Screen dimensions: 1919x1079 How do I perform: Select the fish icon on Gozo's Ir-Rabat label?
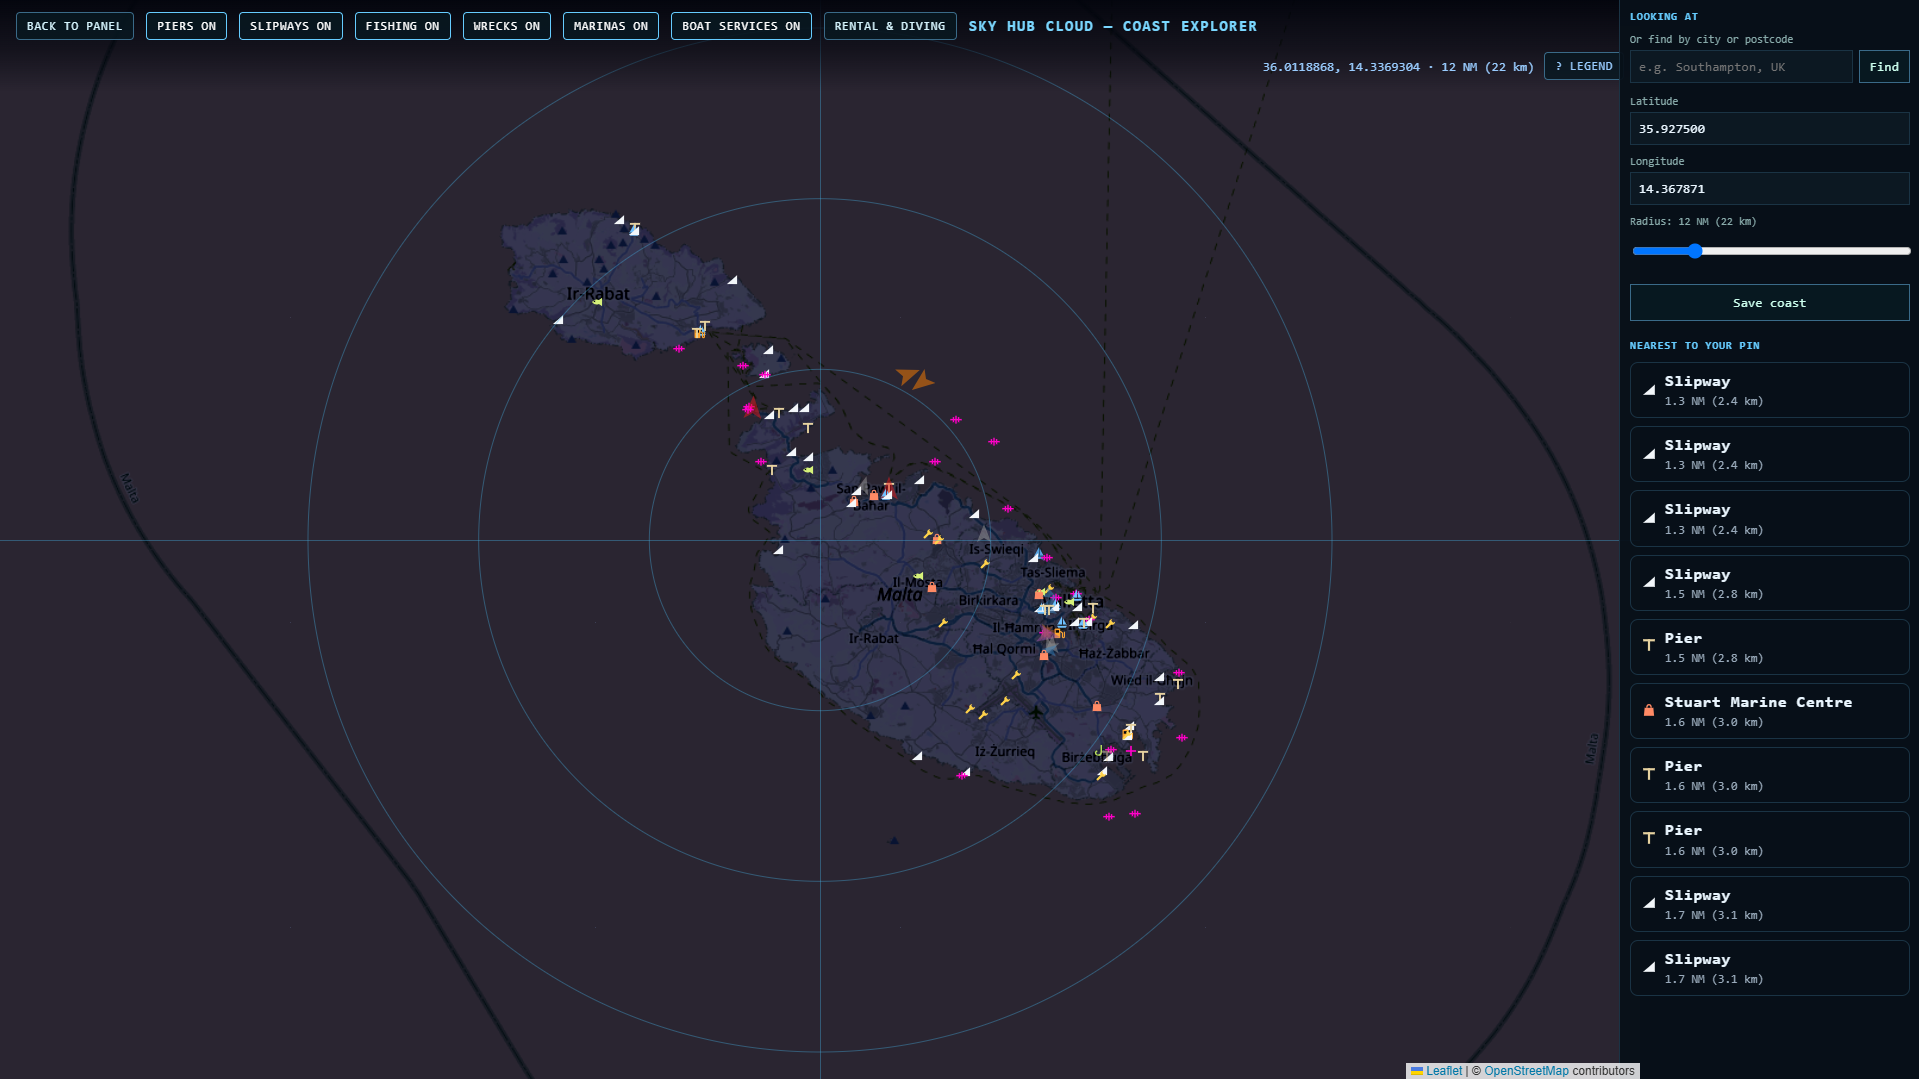[597, 302]
